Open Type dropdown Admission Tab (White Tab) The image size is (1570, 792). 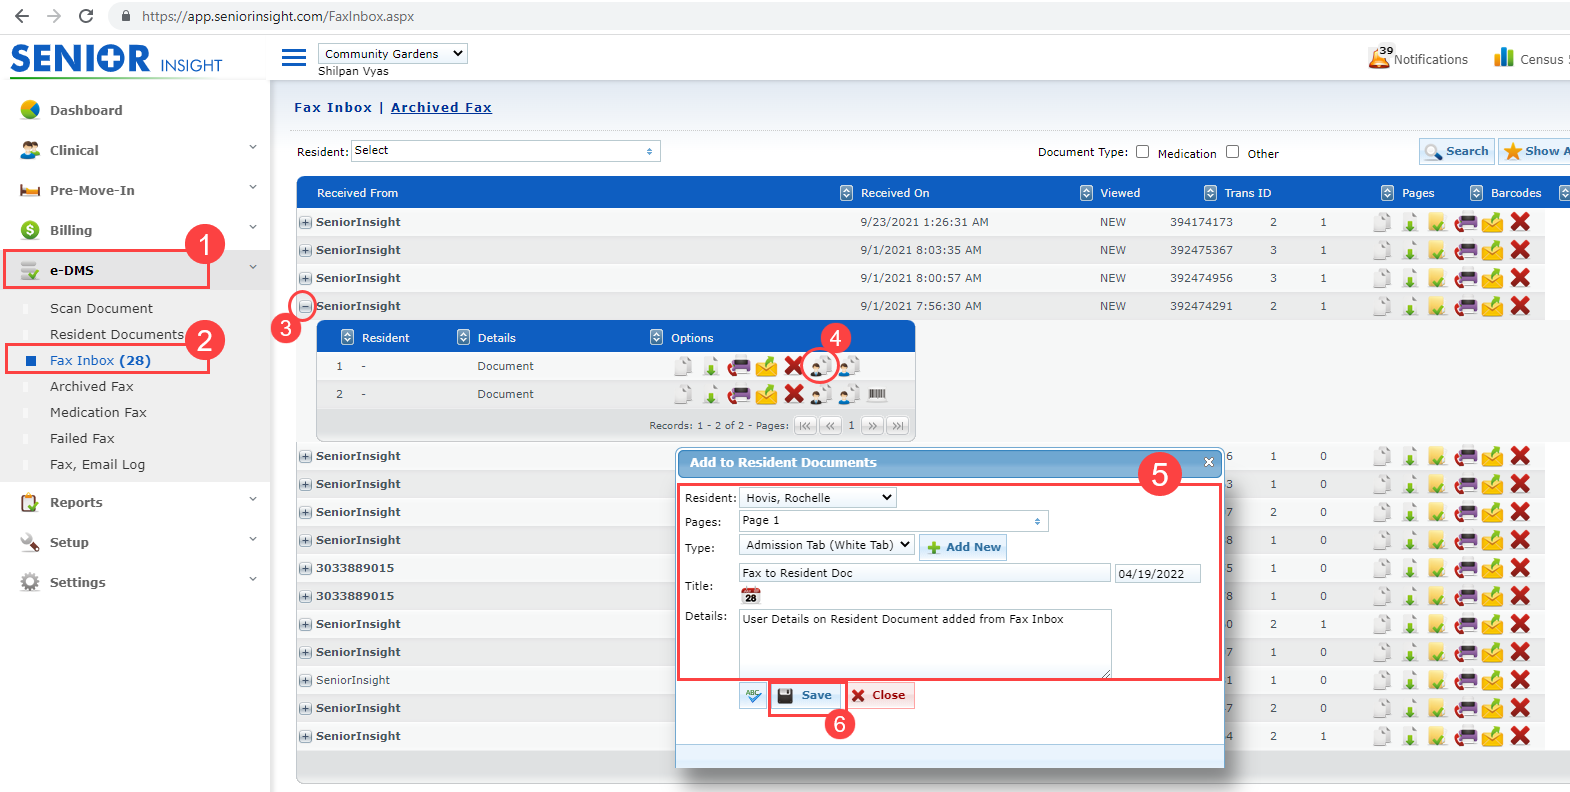click(827, 545)
